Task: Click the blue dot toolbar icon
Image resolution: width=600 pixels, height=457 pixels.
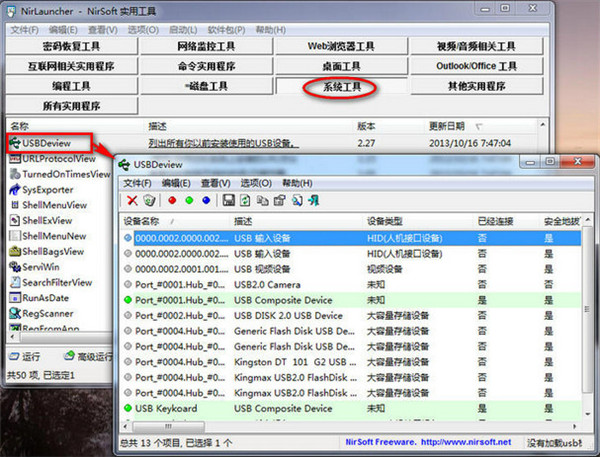Action: click(x=206, y=200)
